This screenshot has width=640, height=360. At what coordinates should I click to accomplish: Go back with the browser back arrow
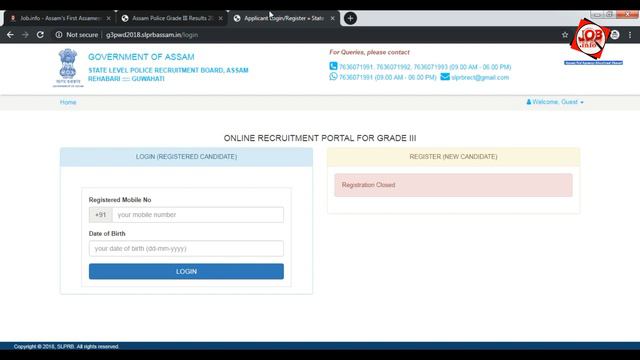coord(10,35)
